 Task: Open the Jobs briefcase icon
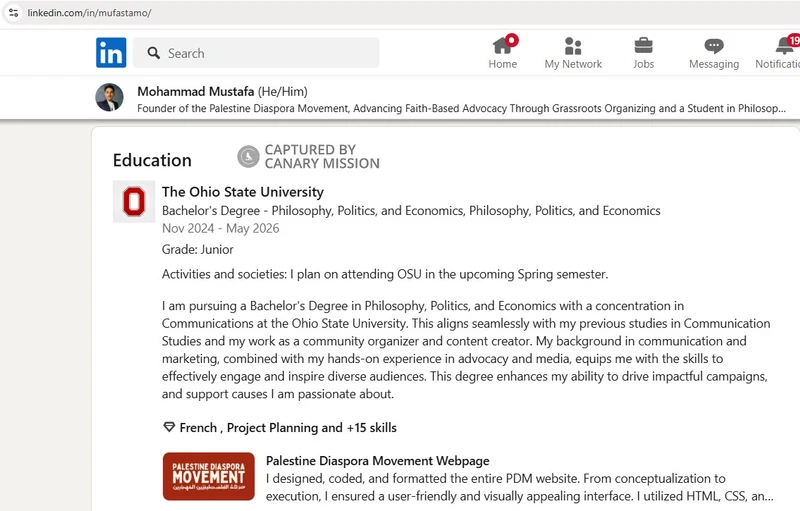coord(643,46)
